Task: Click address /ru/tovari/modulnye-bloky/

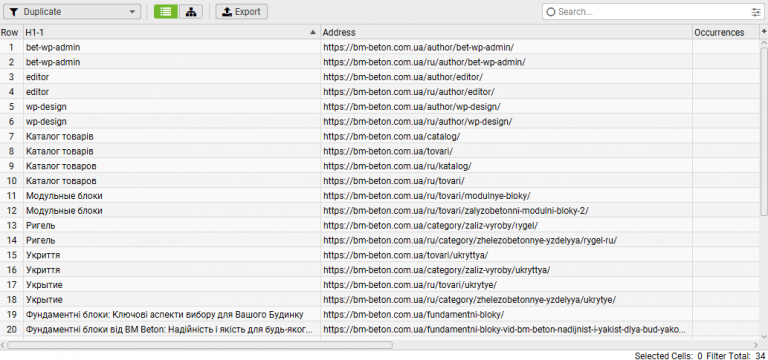Action: click(x=506, y=196)
